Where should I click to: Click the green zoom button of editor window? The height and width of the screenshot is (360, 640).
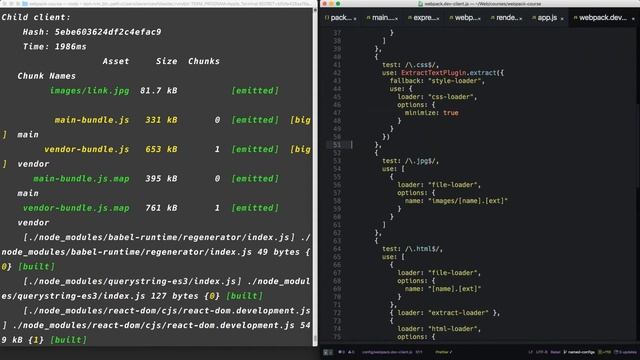click(x=338, y=4)
